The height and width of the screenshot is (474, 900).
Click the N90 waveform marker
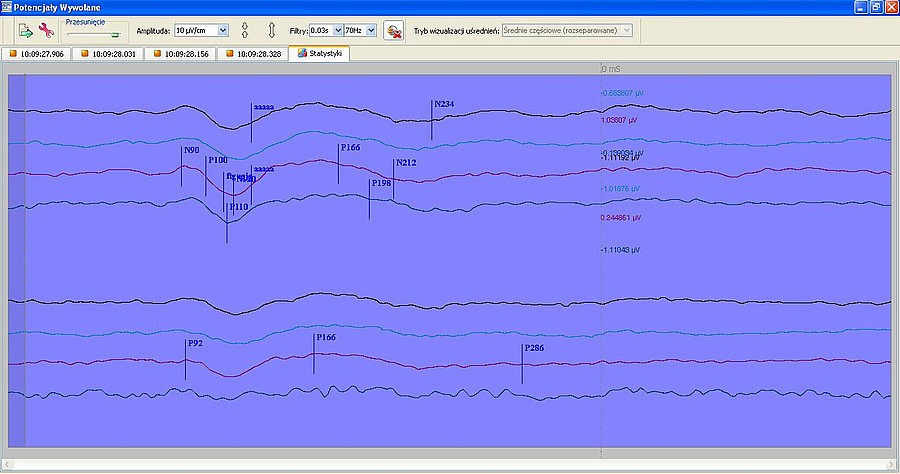click(x=192, y=150)
